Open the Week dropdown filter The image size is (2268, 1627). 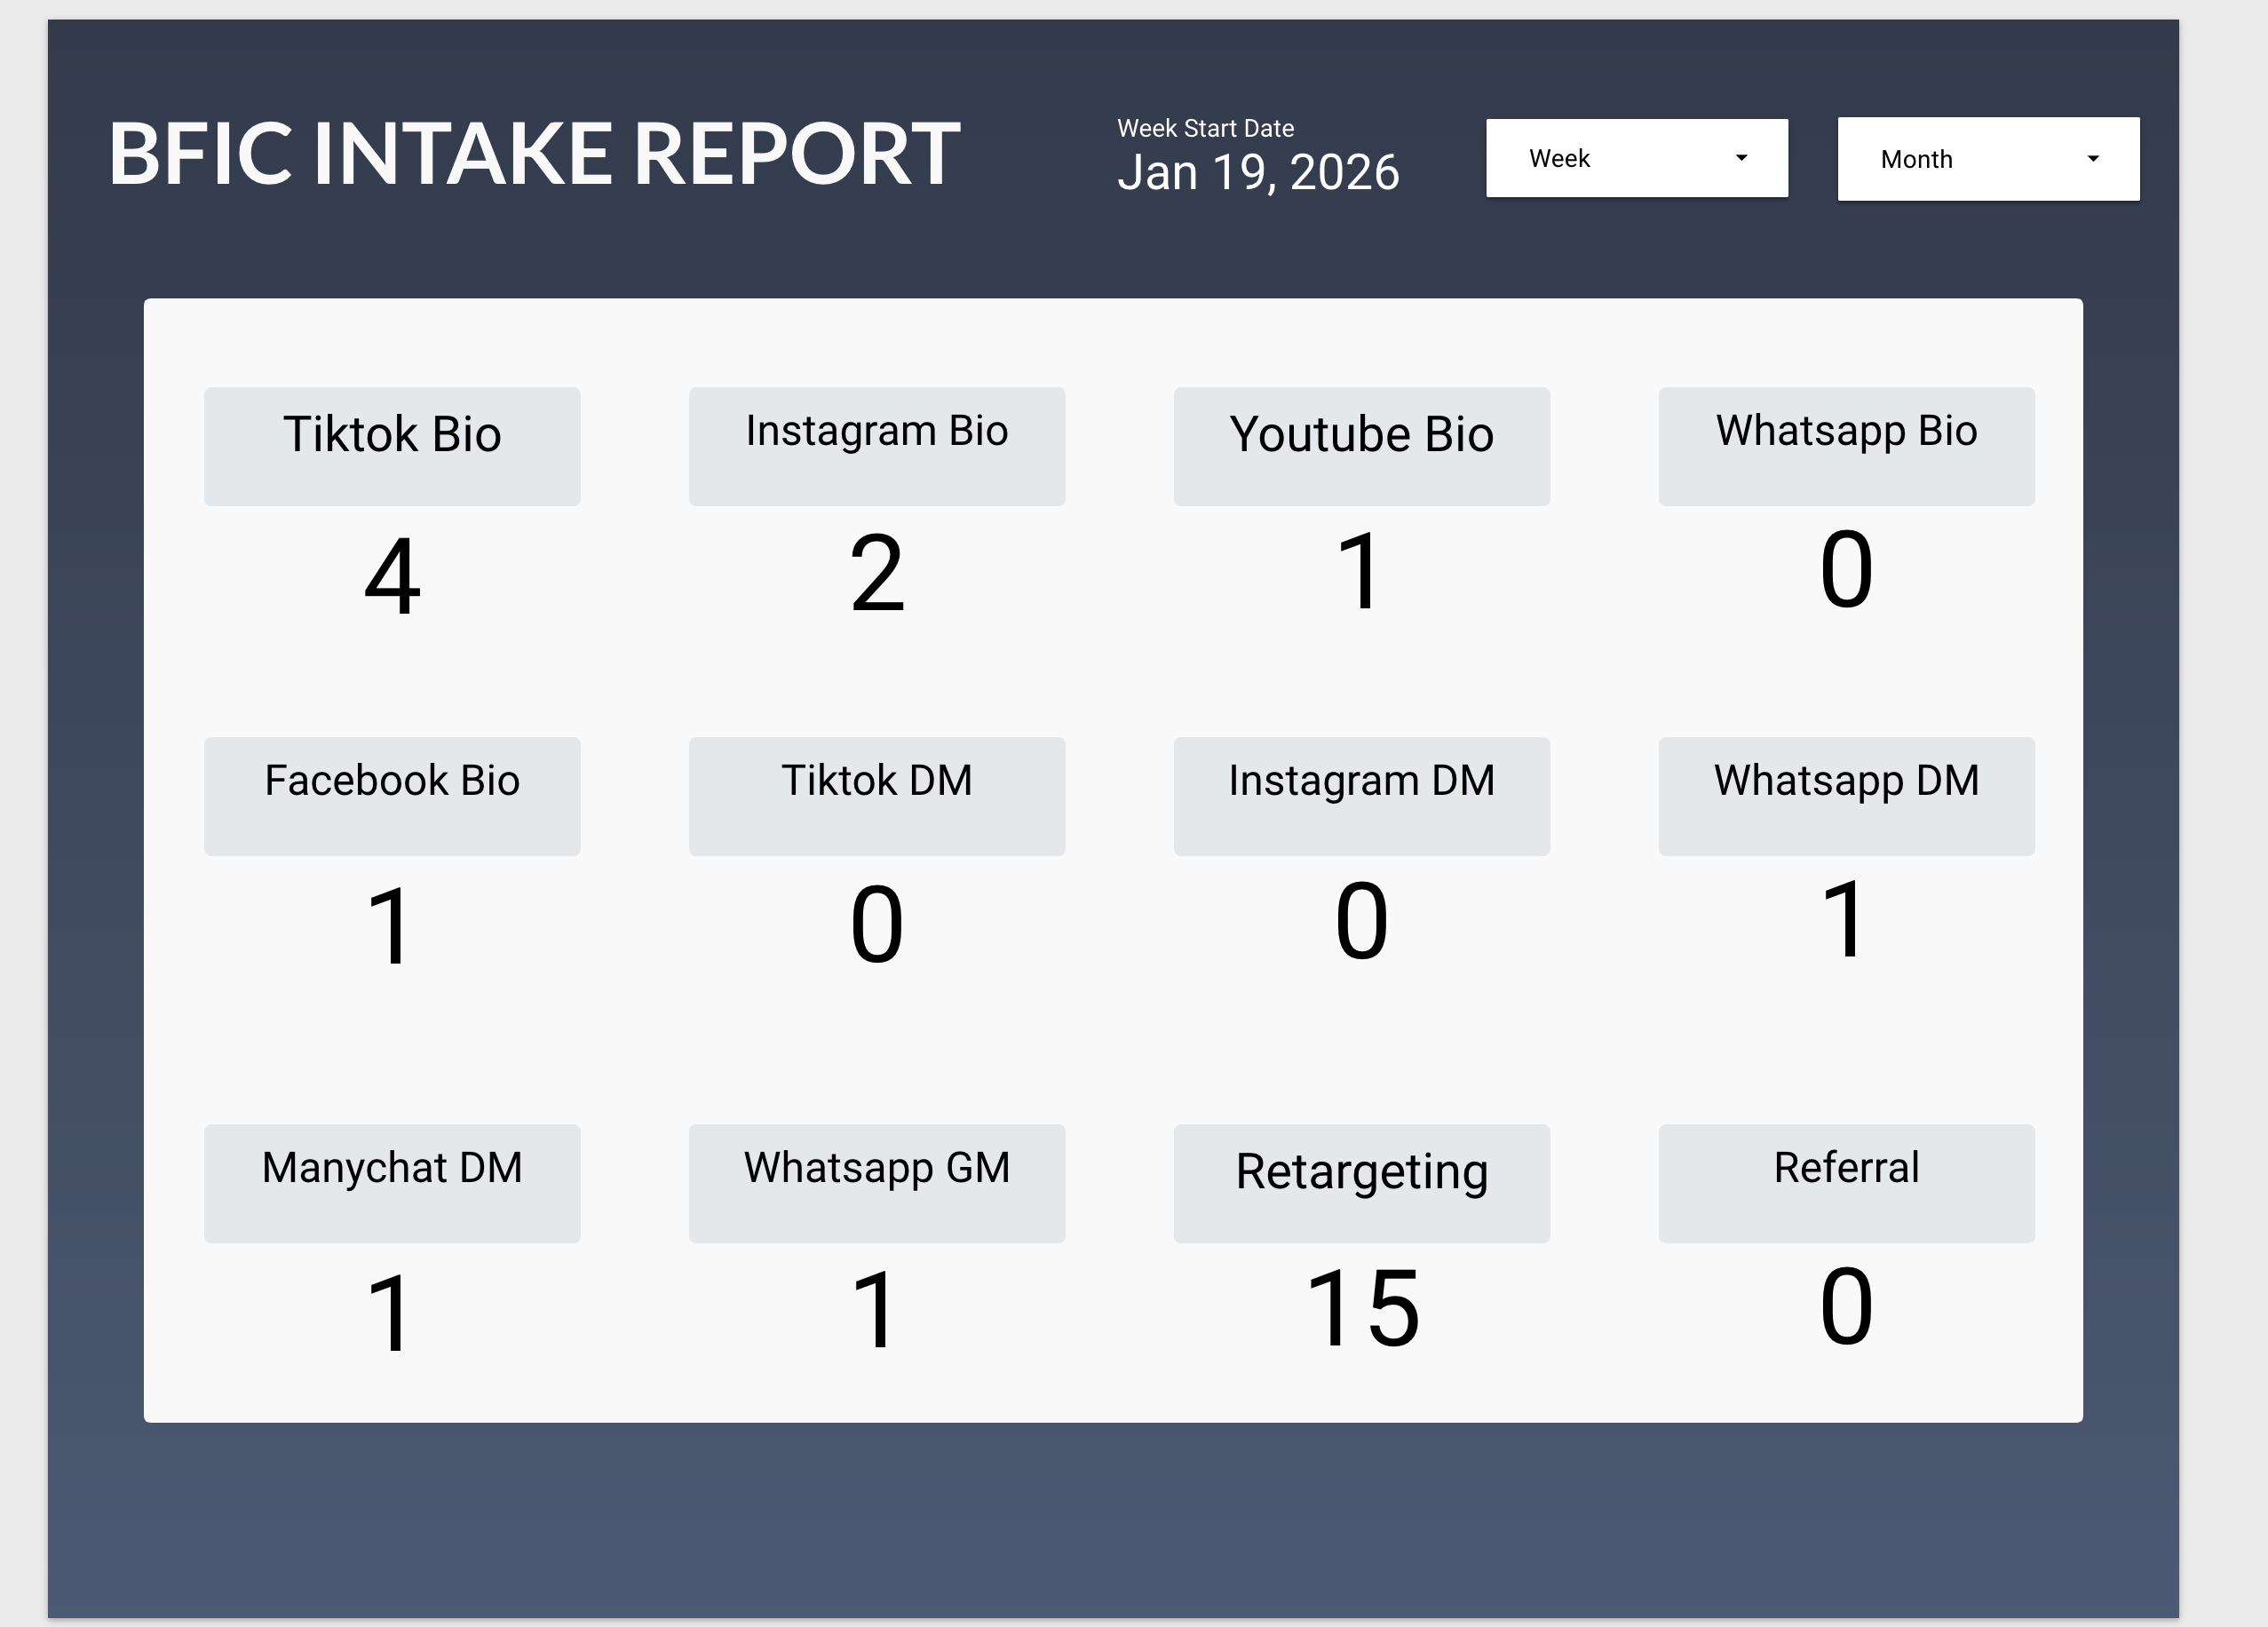[1636, 158]
